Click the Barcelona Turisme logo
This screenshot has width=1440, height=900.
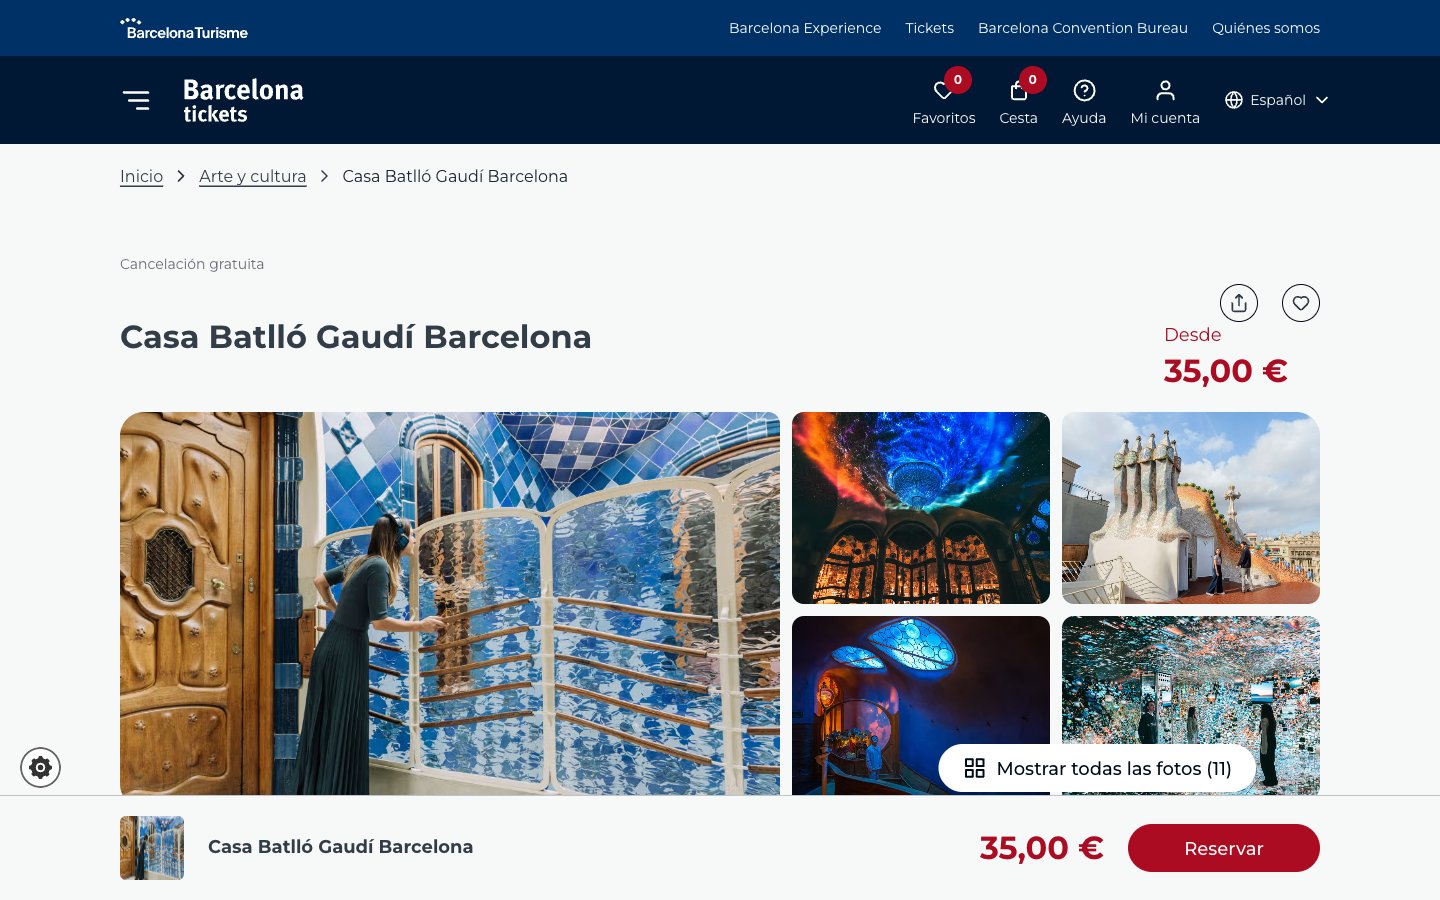click(x=184, y=28)
